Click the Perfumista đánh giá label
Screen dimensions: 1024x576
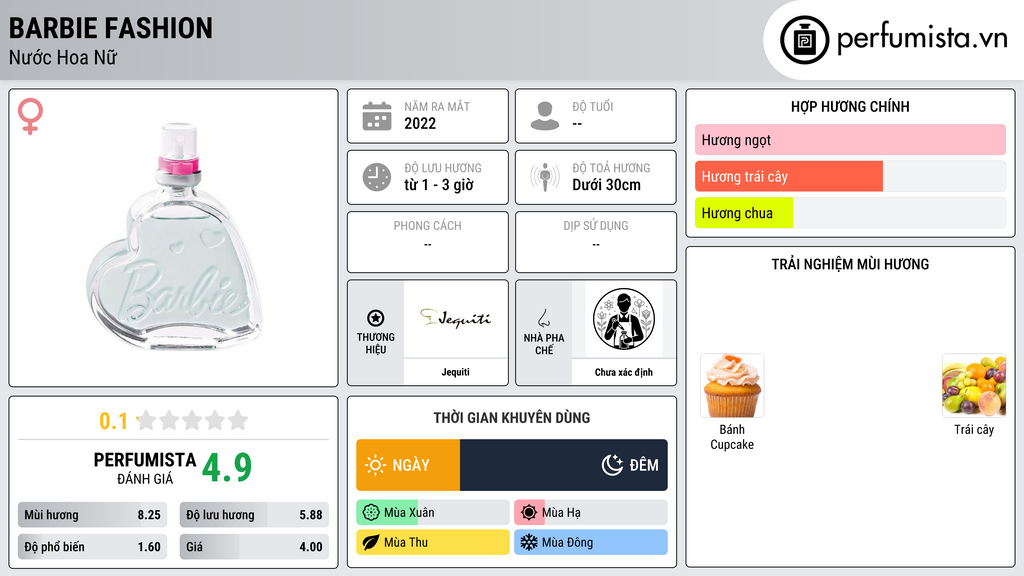145,468
